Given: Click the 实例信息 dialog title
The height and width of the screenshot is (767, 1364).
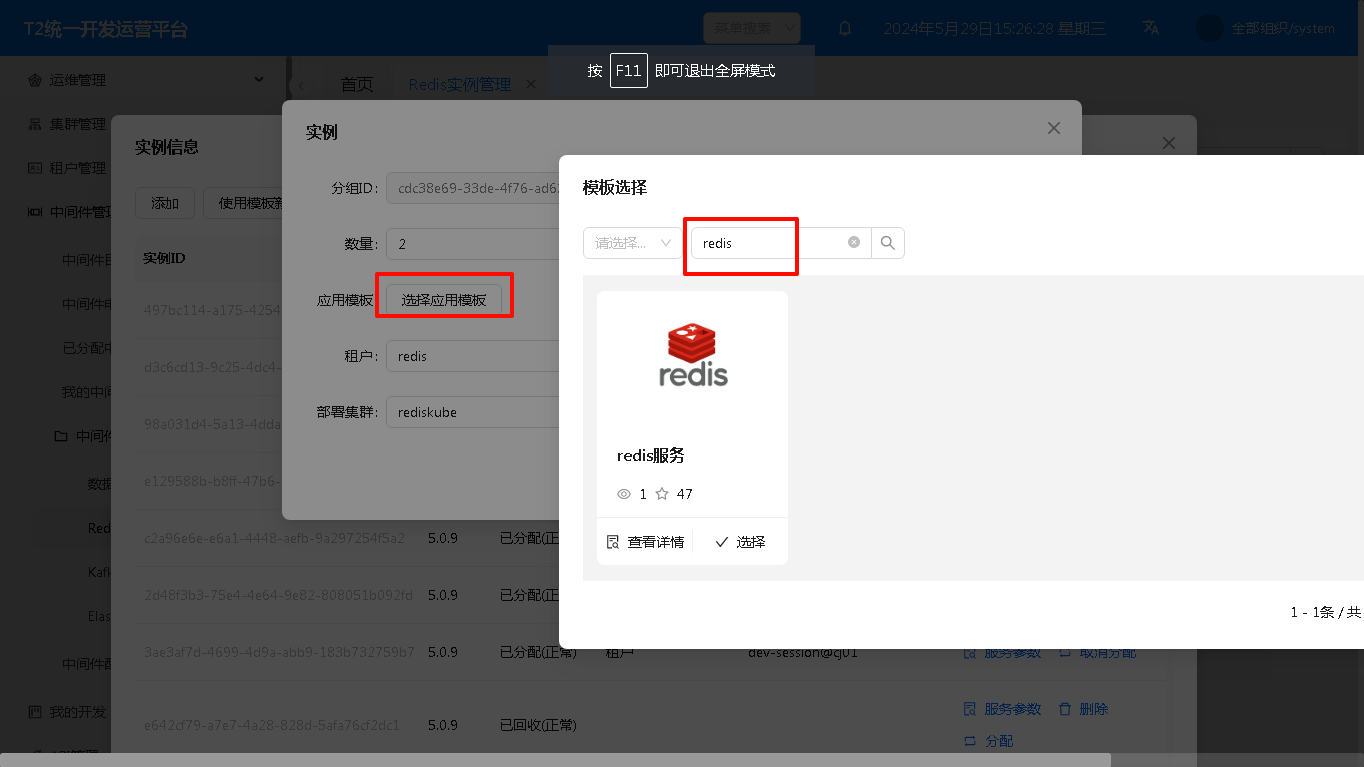Looking at the screenshot, I should [167, 147].
